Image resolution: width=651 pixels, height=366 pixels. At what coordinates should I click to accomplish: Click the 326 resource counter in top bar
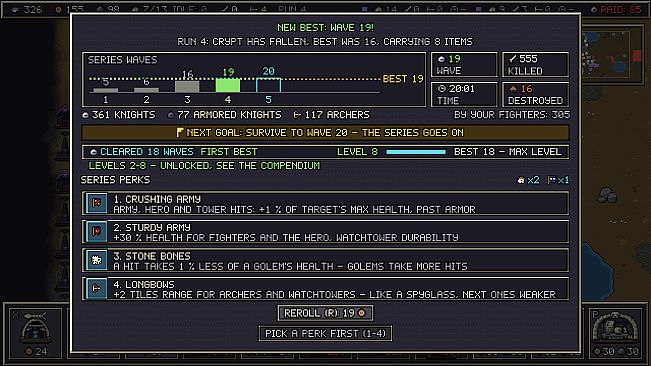click(x=27, y=9)
